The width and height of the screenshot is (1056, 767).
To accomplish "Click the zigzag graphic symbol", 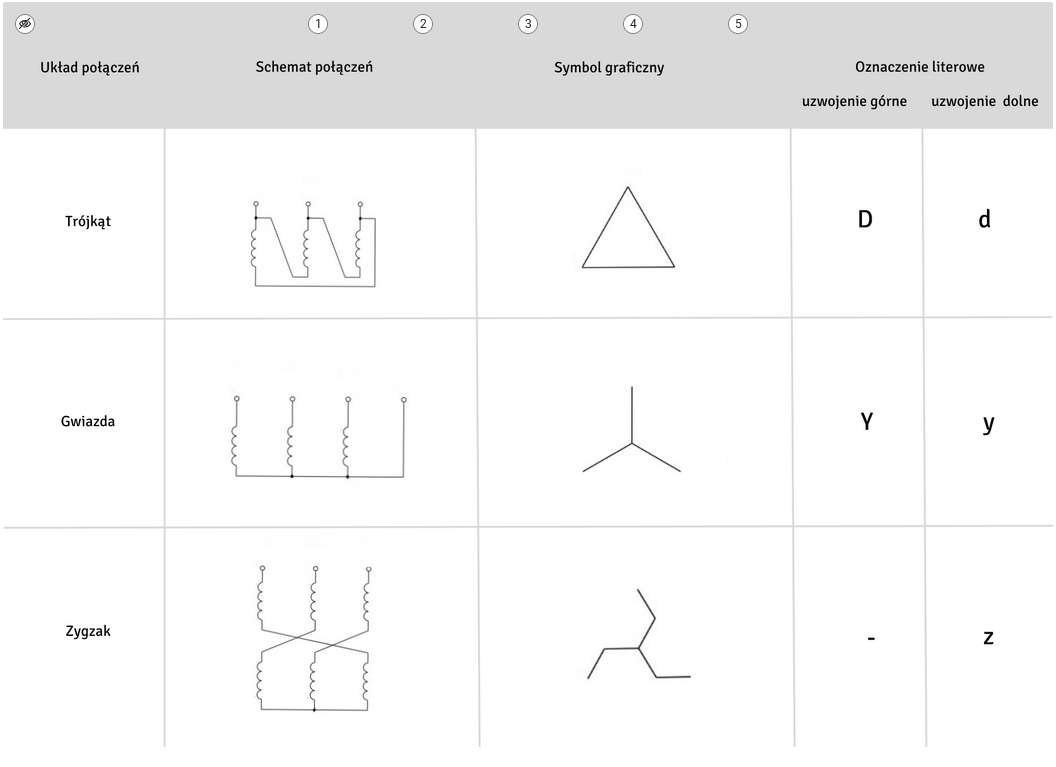I will 639,634.
